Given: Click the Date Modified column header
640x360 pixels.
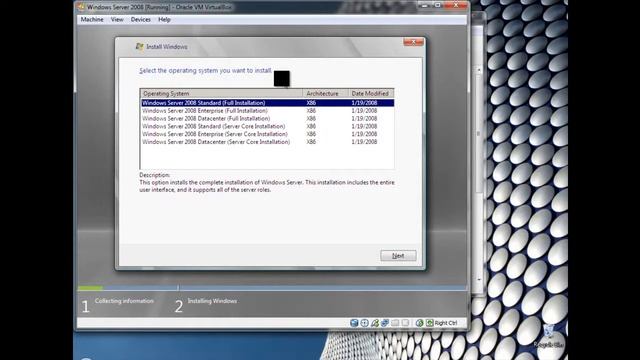Looking at the screenshot, I should [371, 93].
